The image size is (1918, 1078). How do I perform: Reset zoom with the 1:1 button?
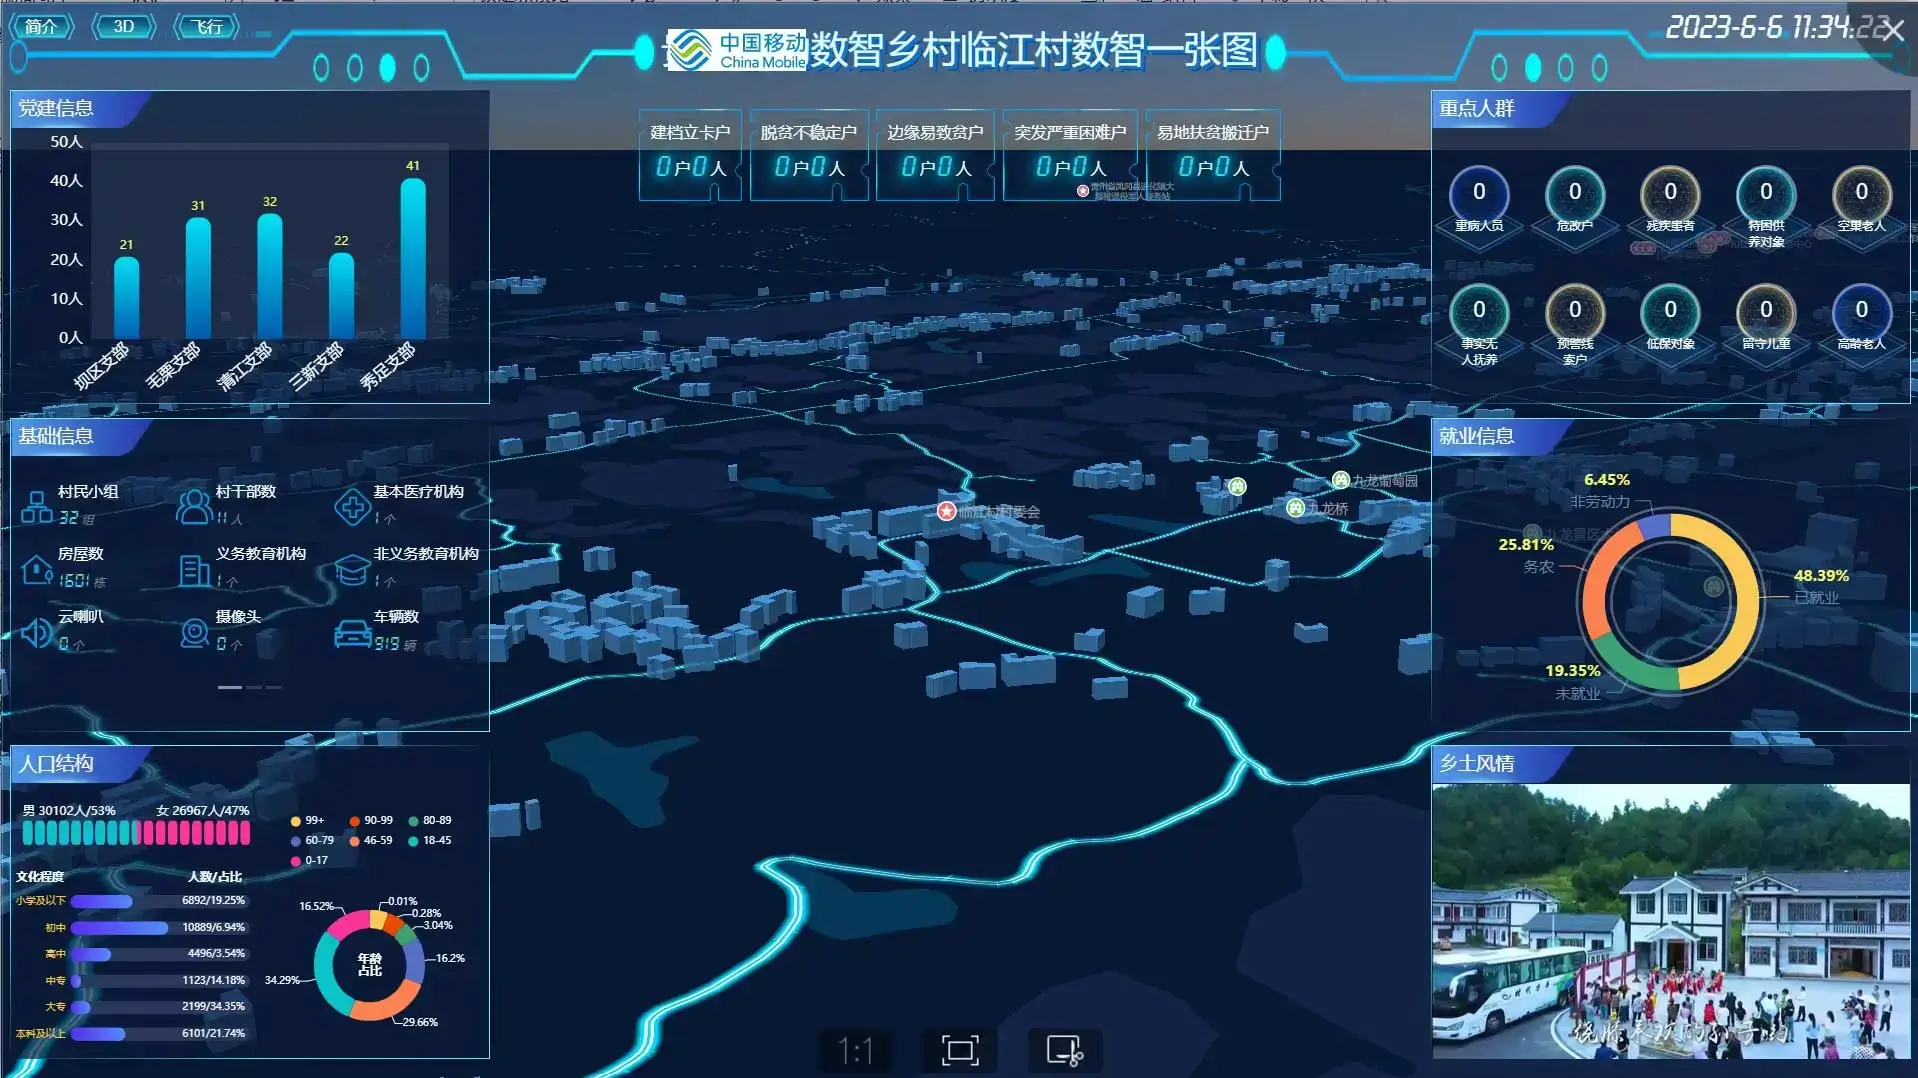[855, 1050]
